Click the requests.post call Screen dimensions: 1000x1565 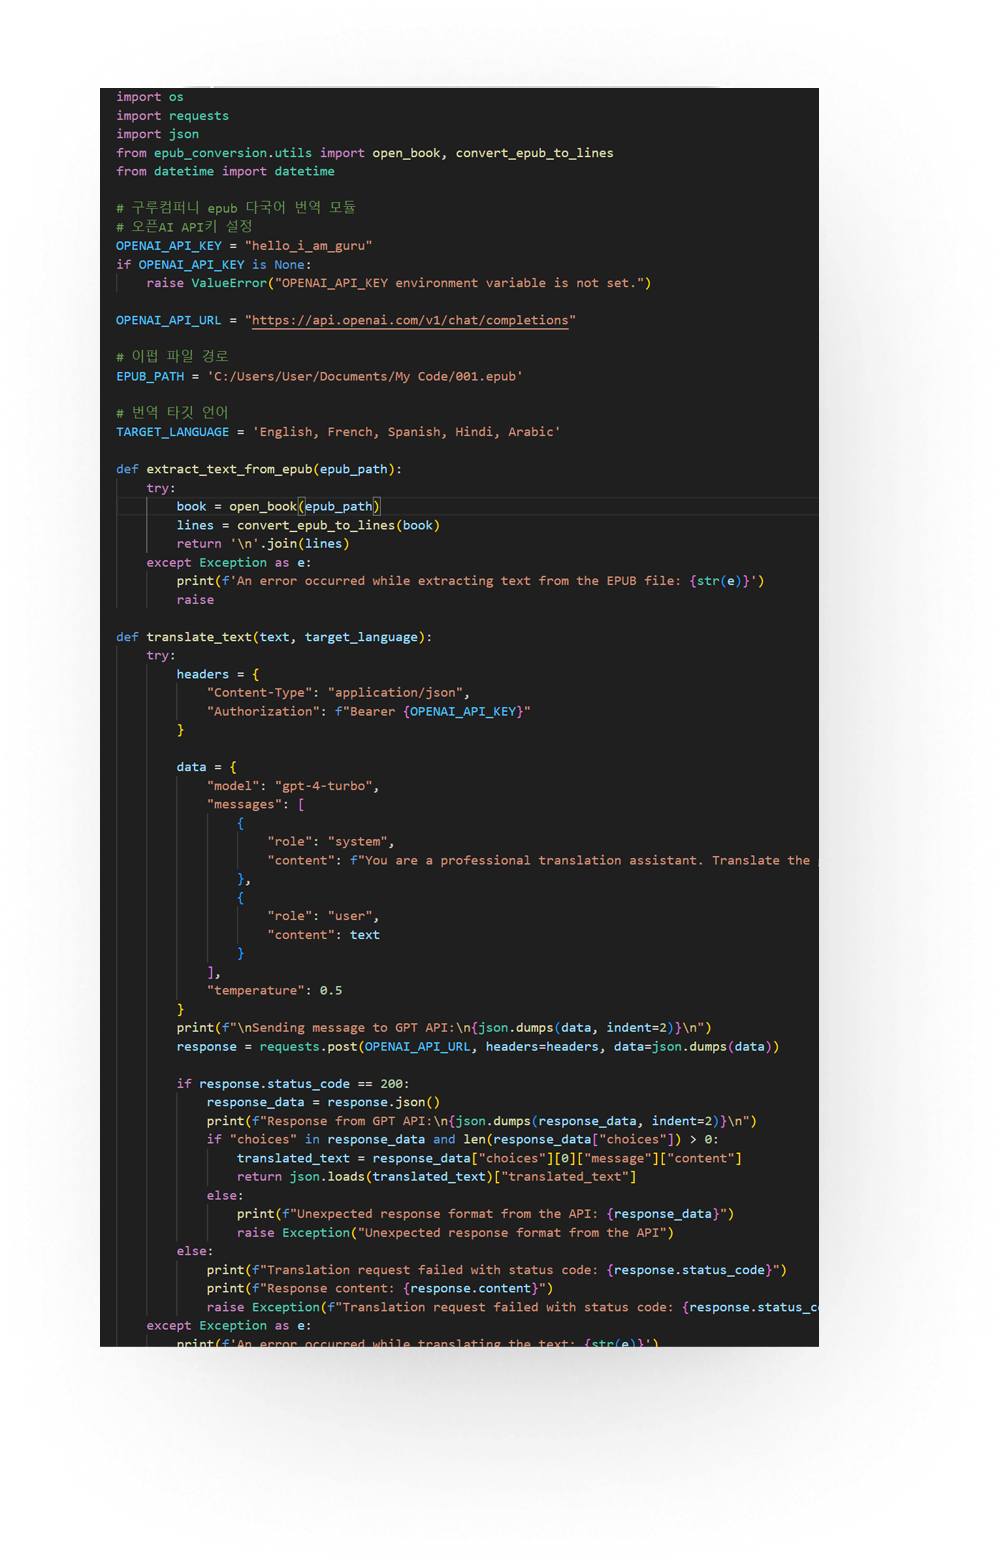(x=308, y=1047)
